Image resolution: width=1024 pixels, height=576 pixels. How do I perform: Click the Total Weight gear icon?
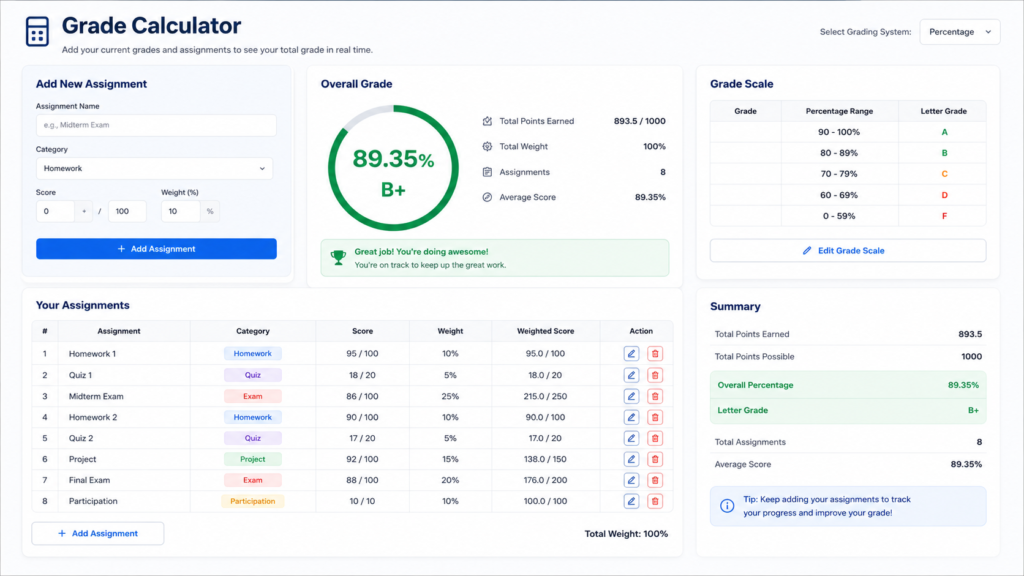[x=487, y=146]
